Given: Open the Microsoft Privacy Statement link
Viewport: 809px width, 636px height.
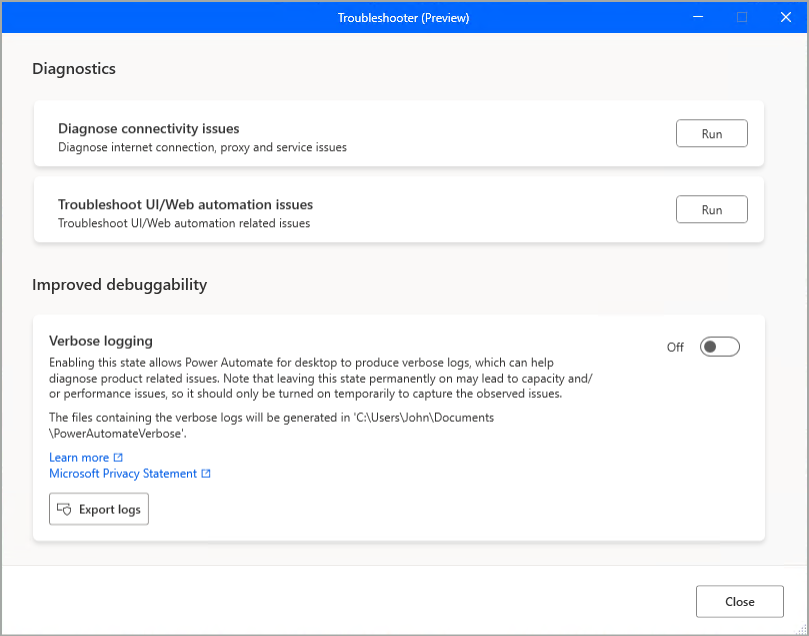Looking at the screenshot, I should click(x=122, y=473).
